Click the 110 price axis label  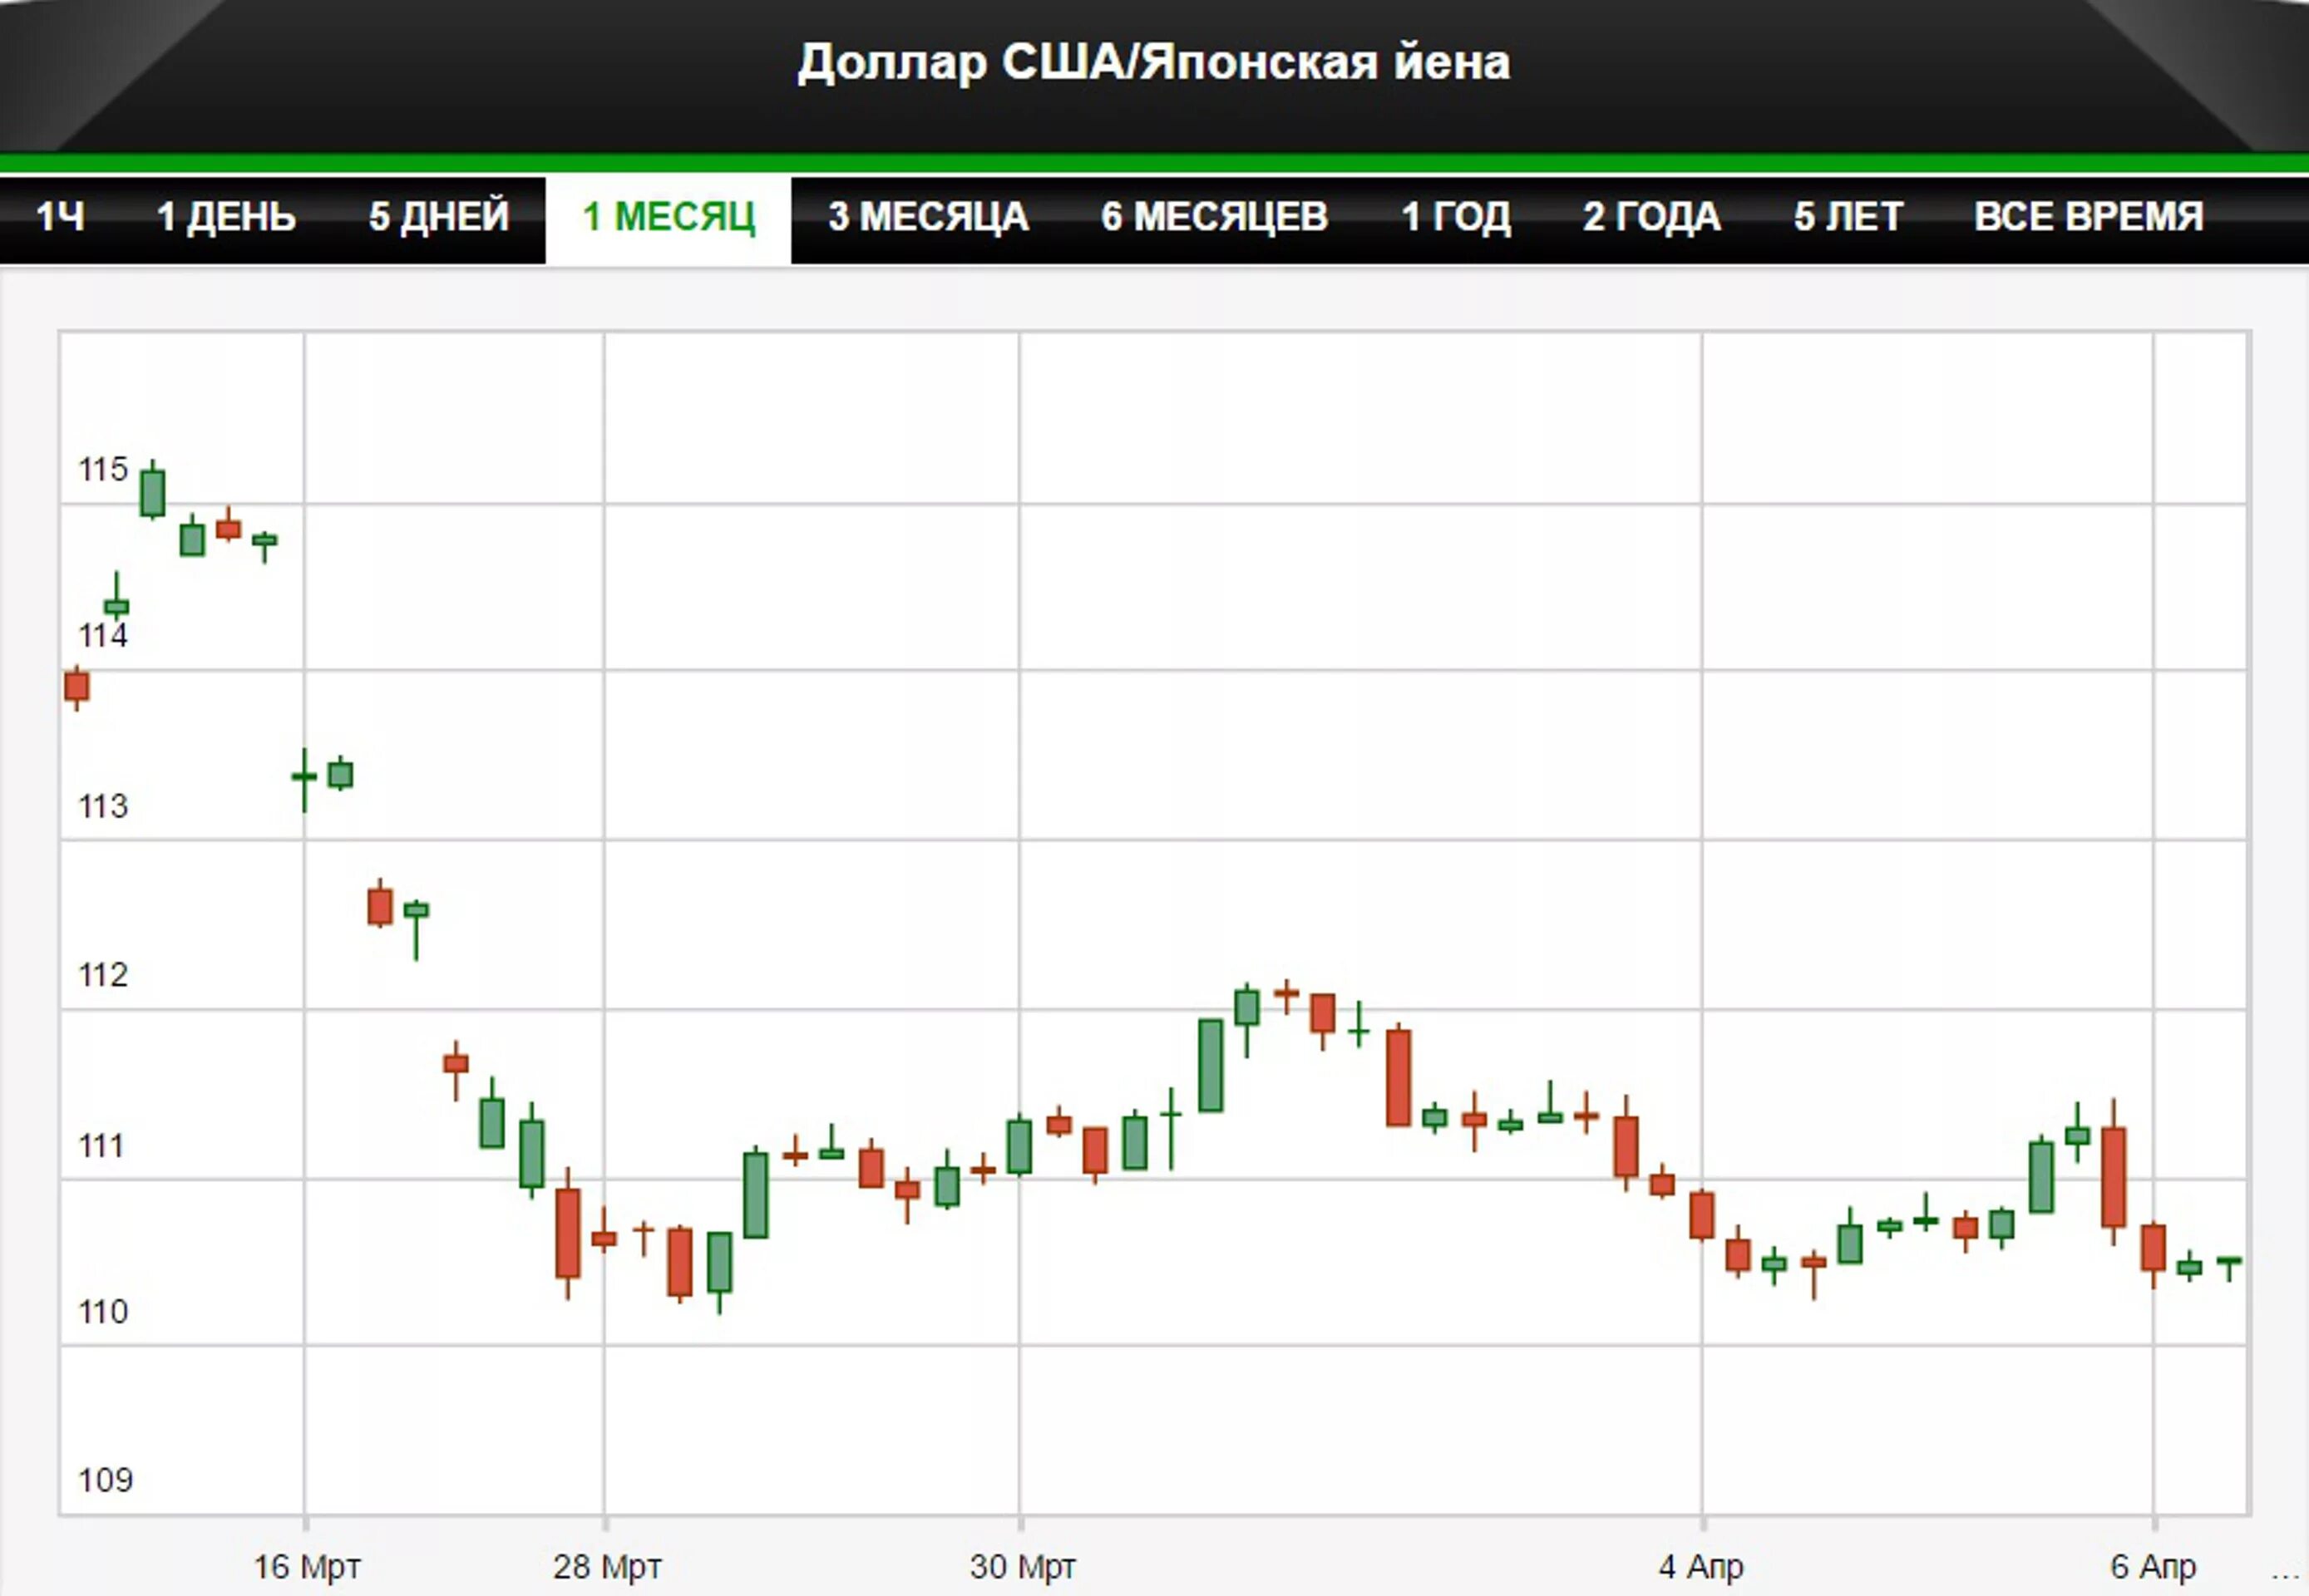[103, 1312]
